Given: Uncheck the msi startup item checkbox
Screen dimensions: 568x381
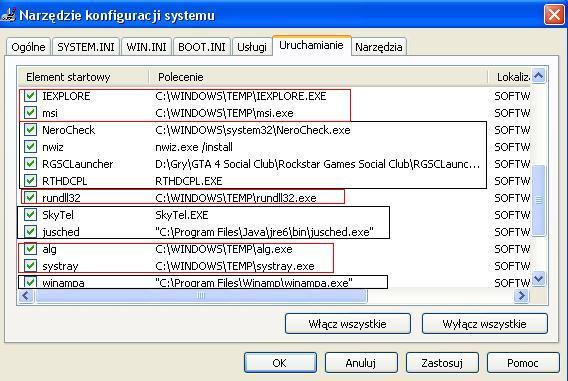Looking at the screenshot, I should pos(30,113).
